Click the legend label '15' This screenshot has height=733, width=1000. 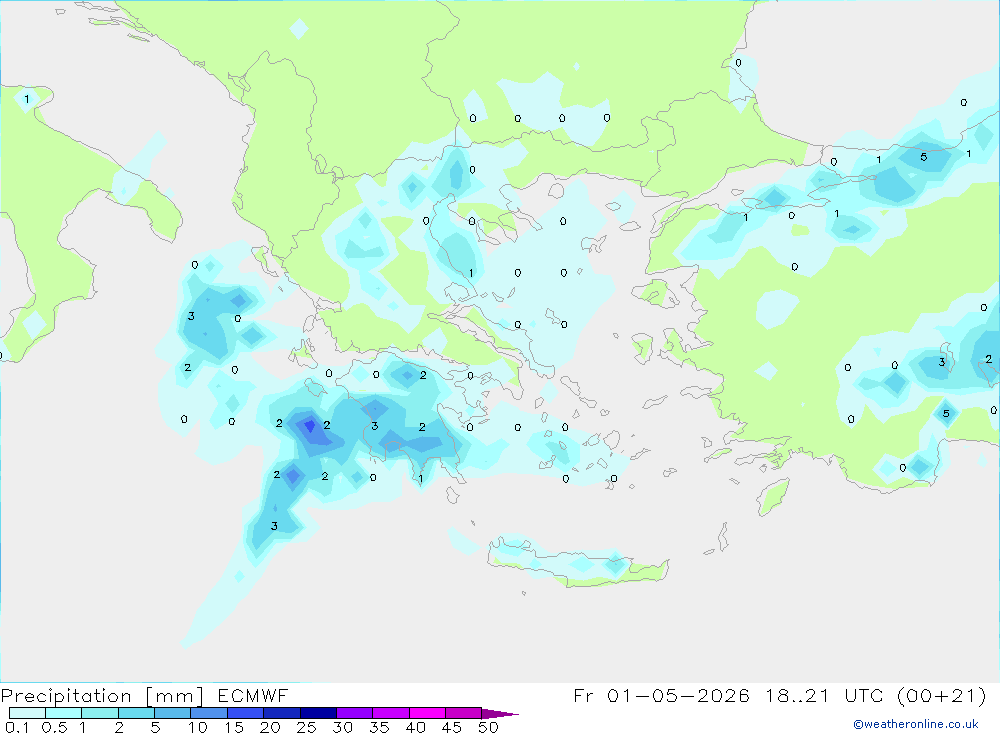point(234,727)
